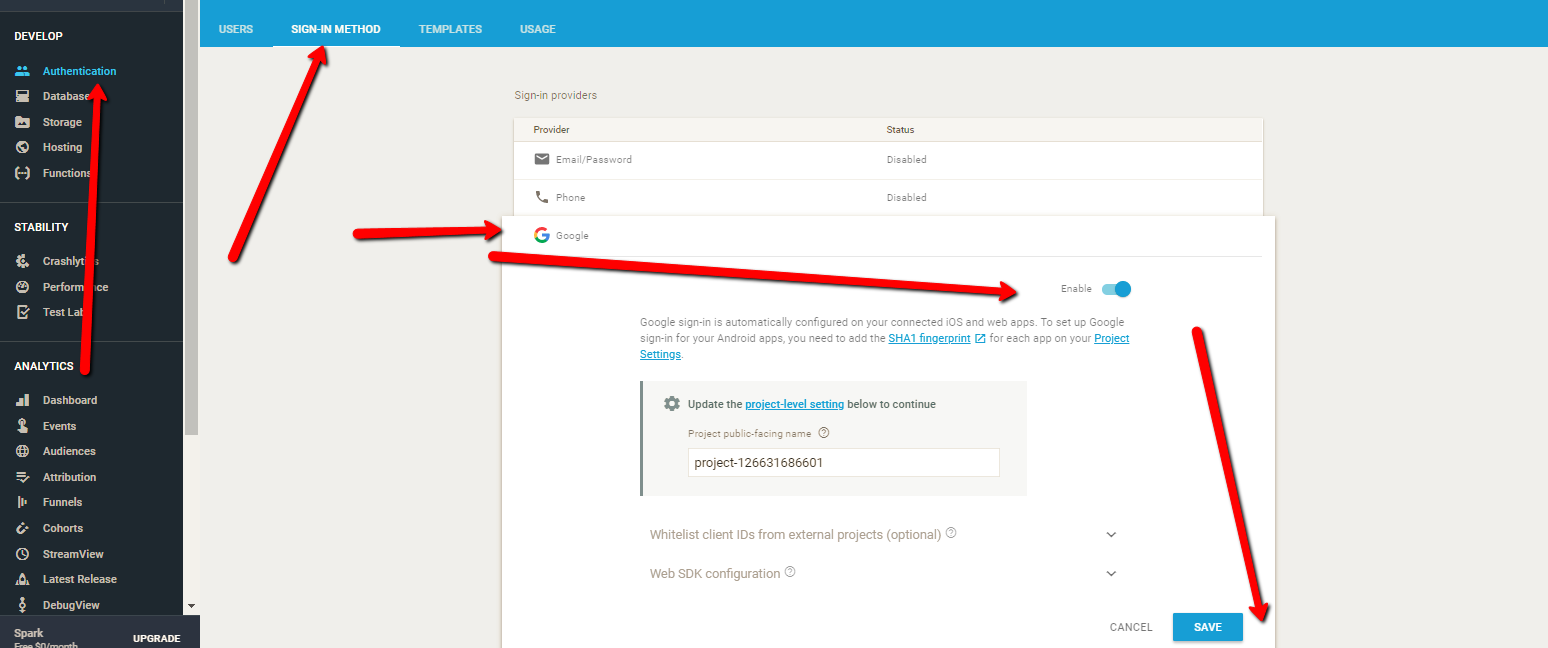This screenshot has width=1548, height=648.
Task: Open the Crashlytics icon
Action: (x=22, y=261)
